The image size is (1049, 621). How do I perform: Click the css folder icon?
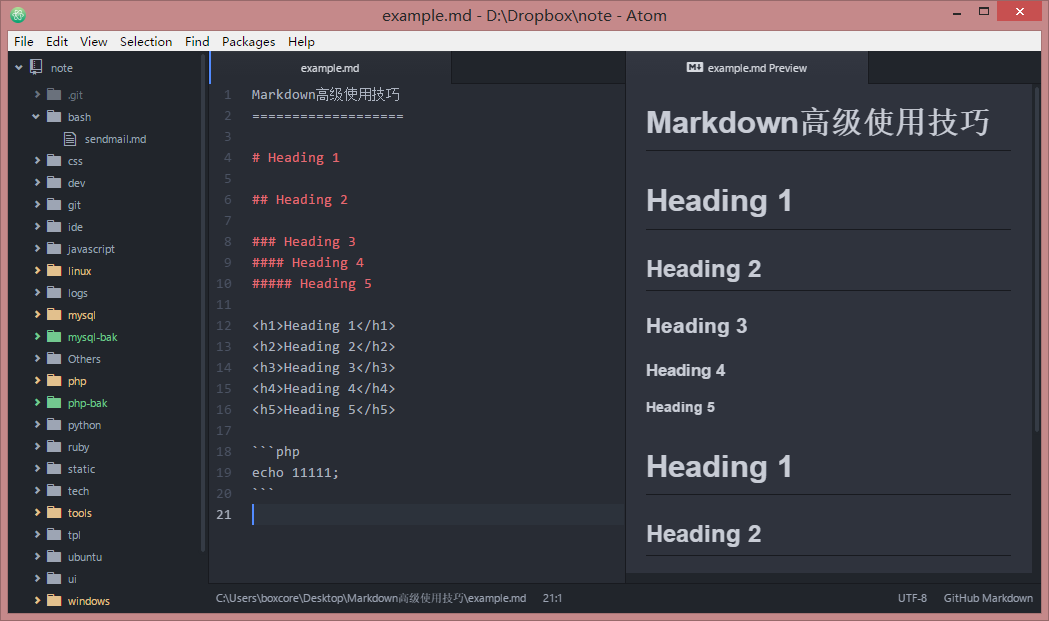54,161
